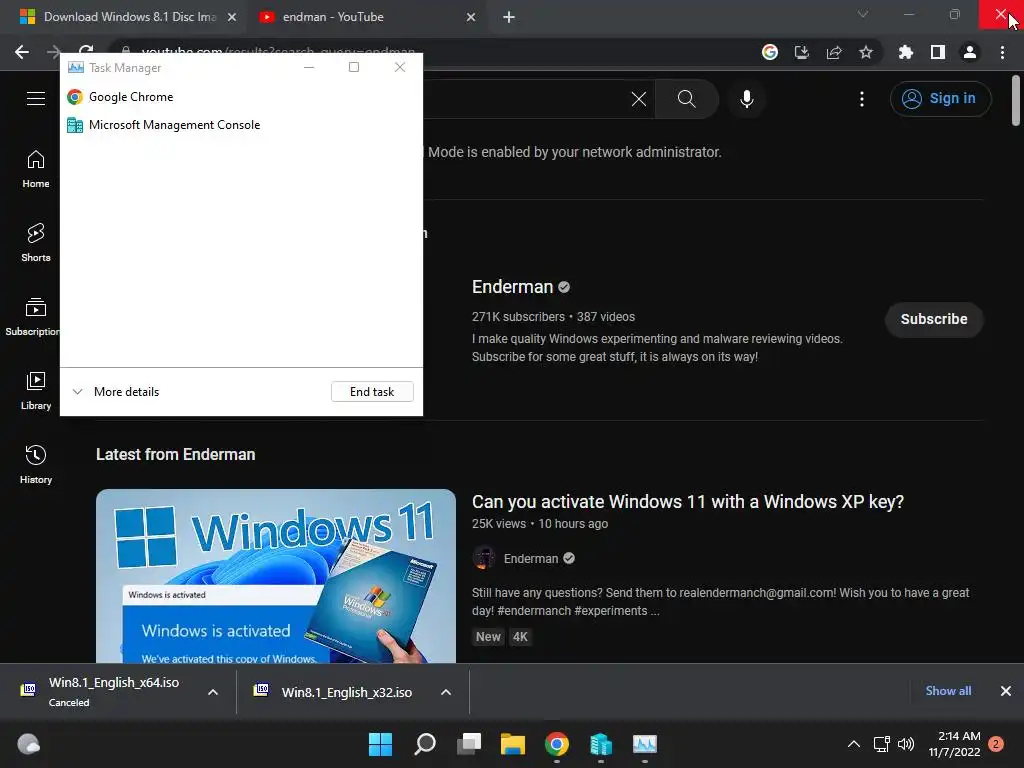The width and height of the screenshot is (1024, 768).
Task: Bookmark this page with star icon
Action: [866, 52]
